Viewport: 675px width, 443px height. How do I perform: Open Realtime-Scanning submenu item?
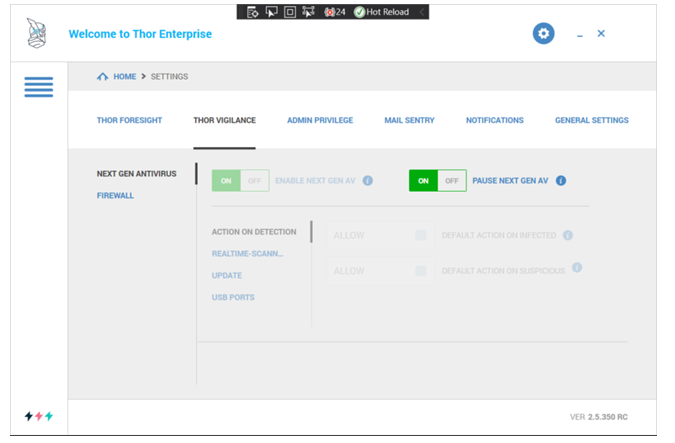pyautogui.click(x=248, y=254)
